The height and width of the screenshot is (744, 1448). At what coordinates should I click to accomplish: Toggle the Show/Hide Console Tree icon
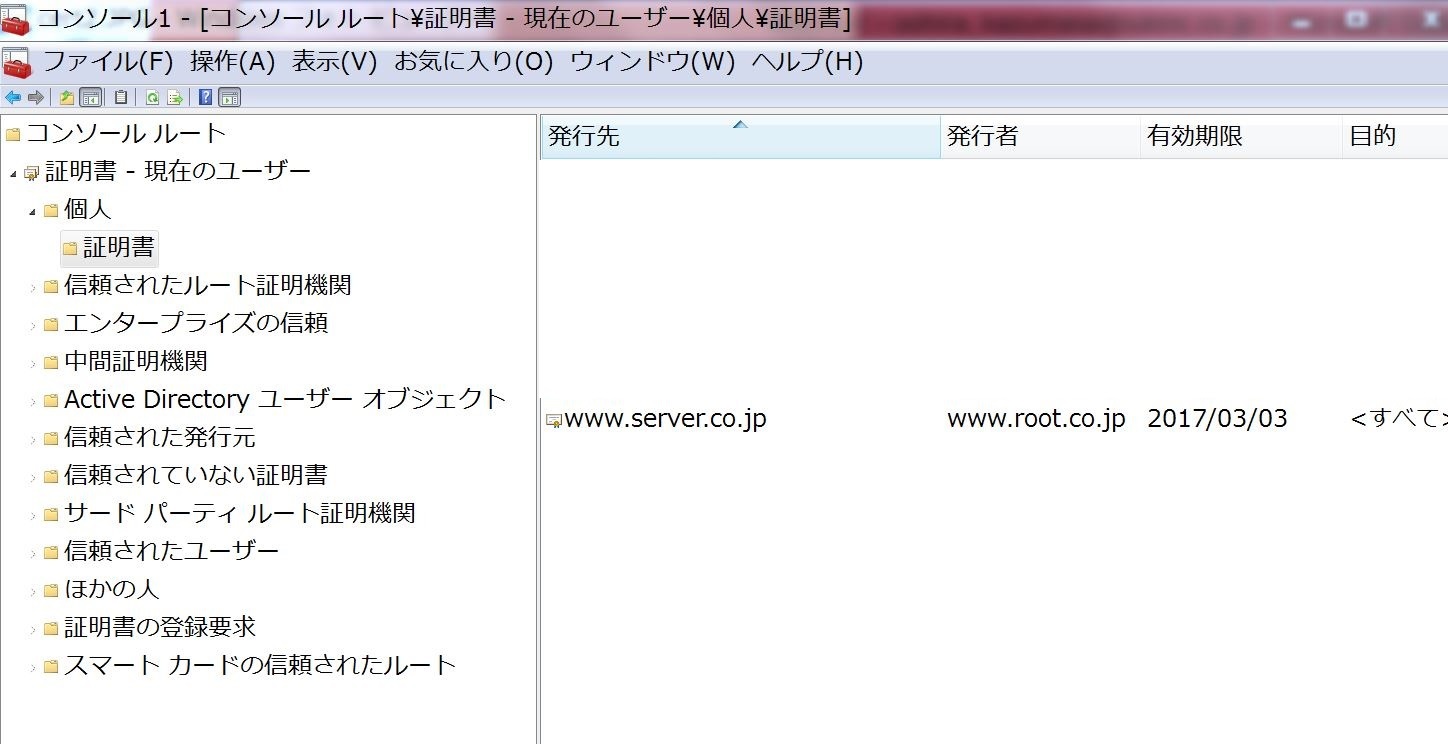tap(90, 97)
